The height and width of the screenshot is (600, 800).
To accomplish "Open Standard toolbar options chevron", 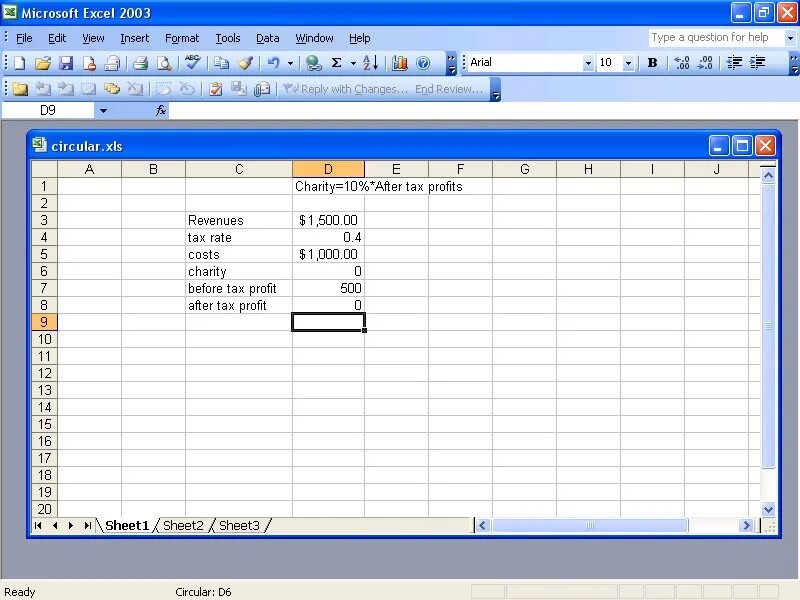I will point(451,63).
